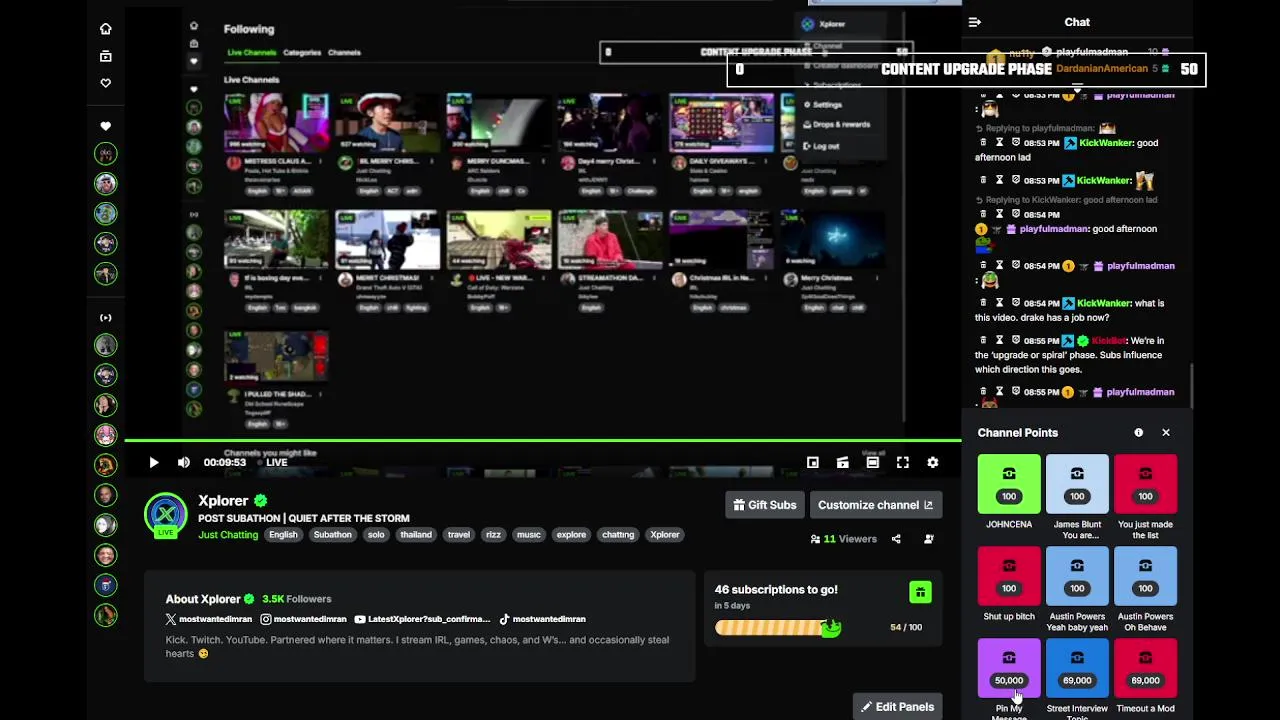
Task: Select the music tag
Action: coord(529,535)
